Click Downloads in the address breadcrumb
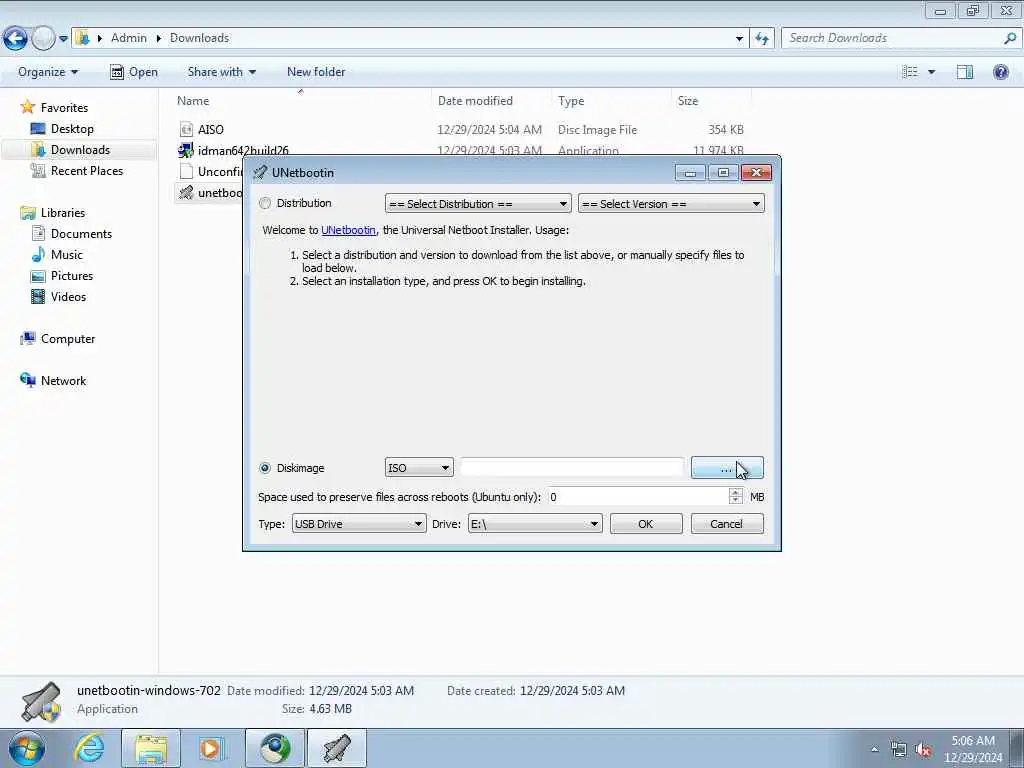 pos(199,38)
